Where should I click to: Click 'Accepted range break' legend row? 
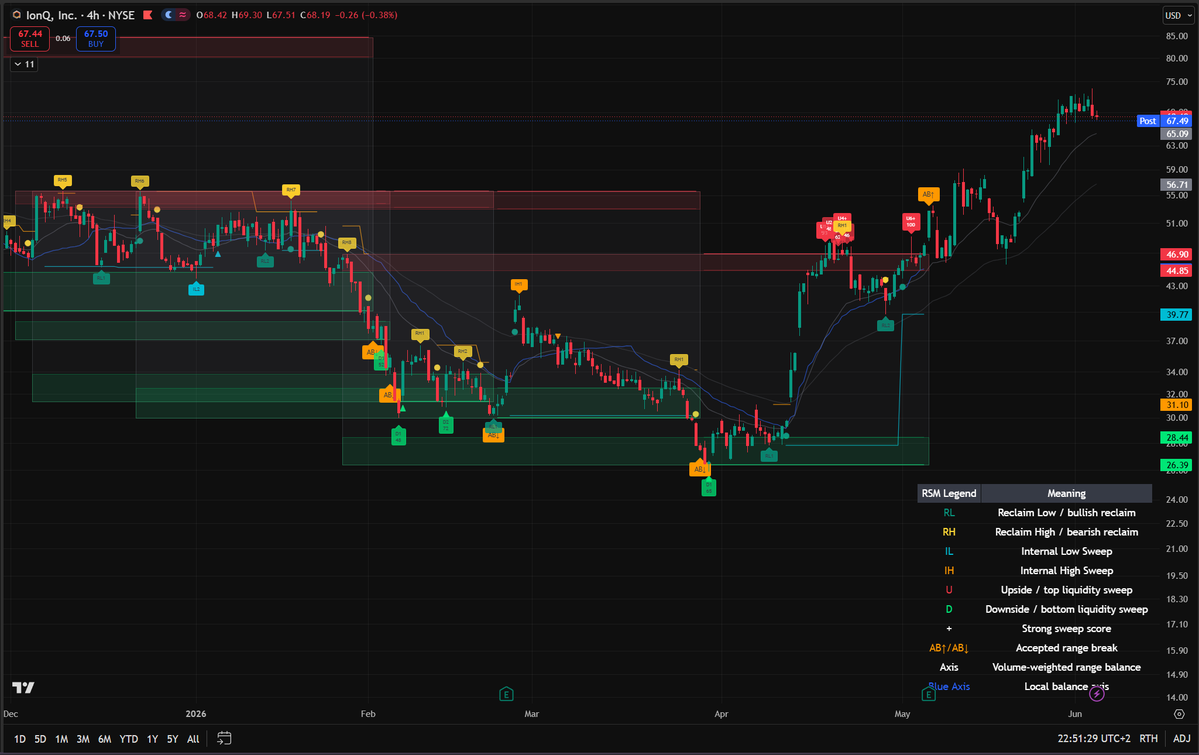click(x=1035, y=648)
